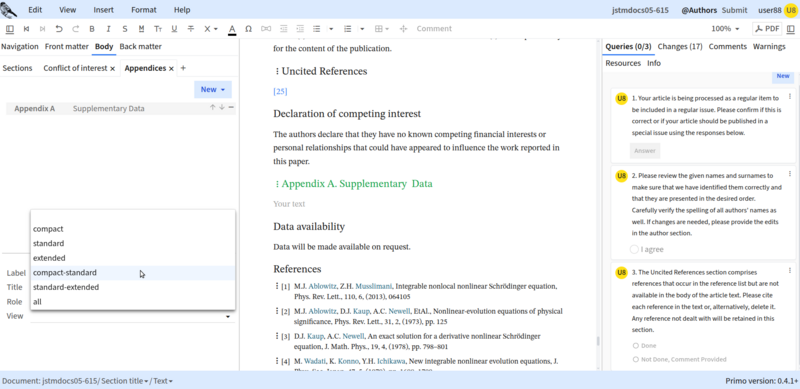Open the Edit menu
This screenshot has width=800, height=389.
(x=35, y=10)
